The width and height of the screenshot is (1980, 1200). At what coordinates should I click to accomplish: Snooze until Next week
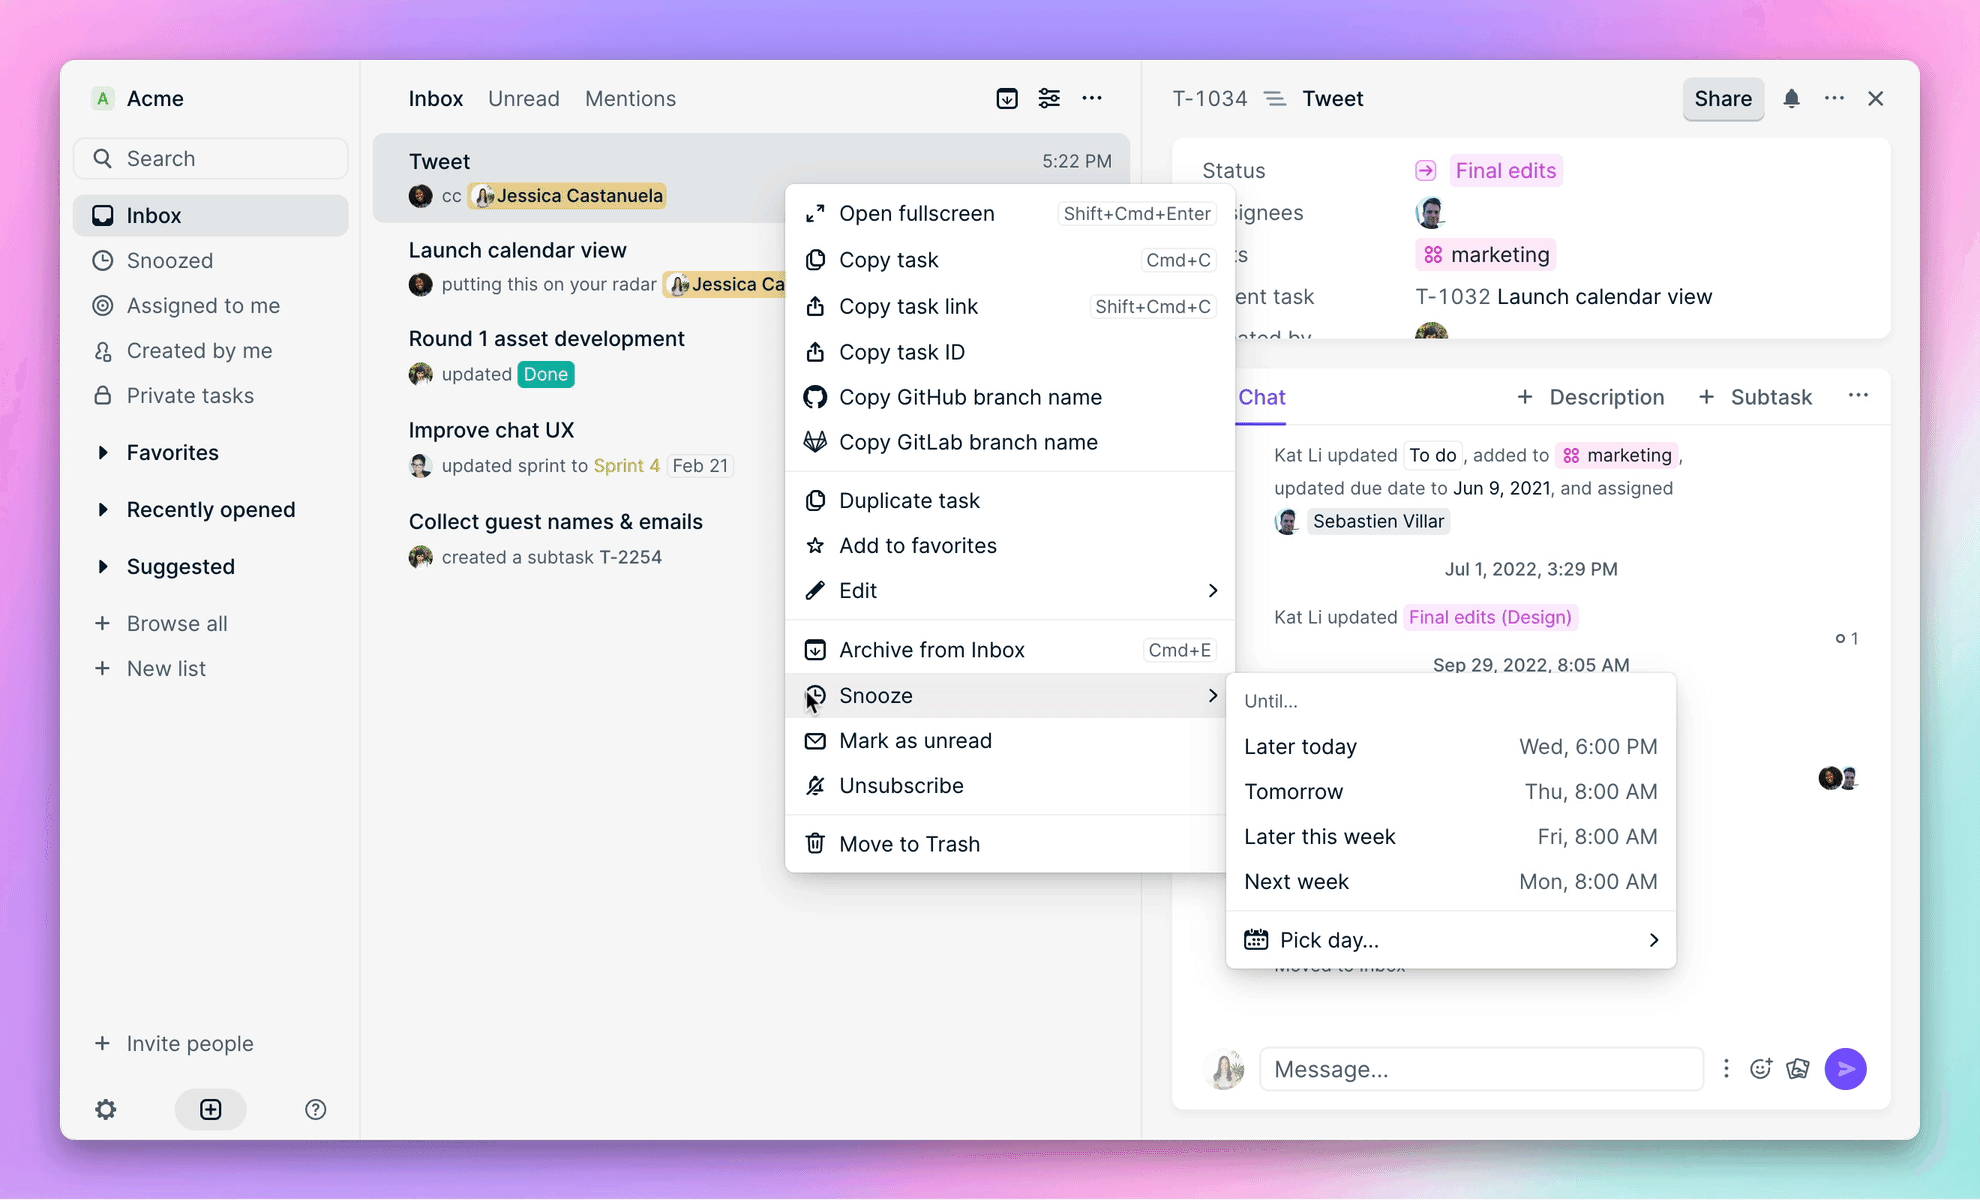1451,881
